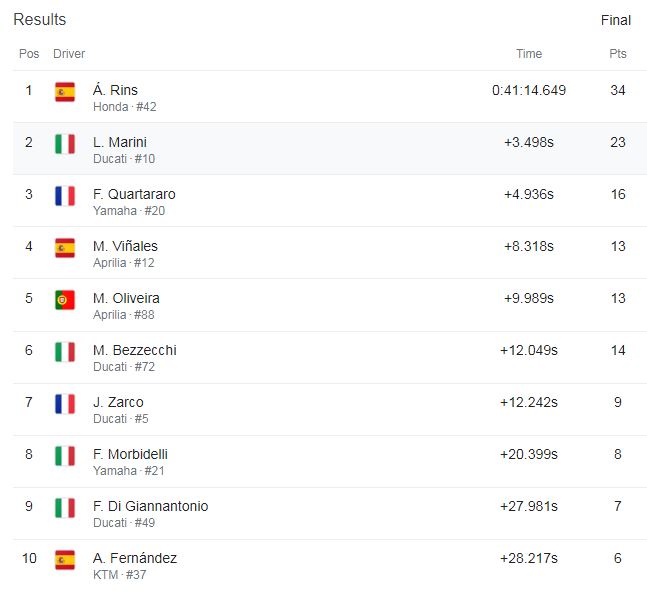This screenshot has width=647, height=591.
Task: Click the Final status label
Action: coord(616,20)
